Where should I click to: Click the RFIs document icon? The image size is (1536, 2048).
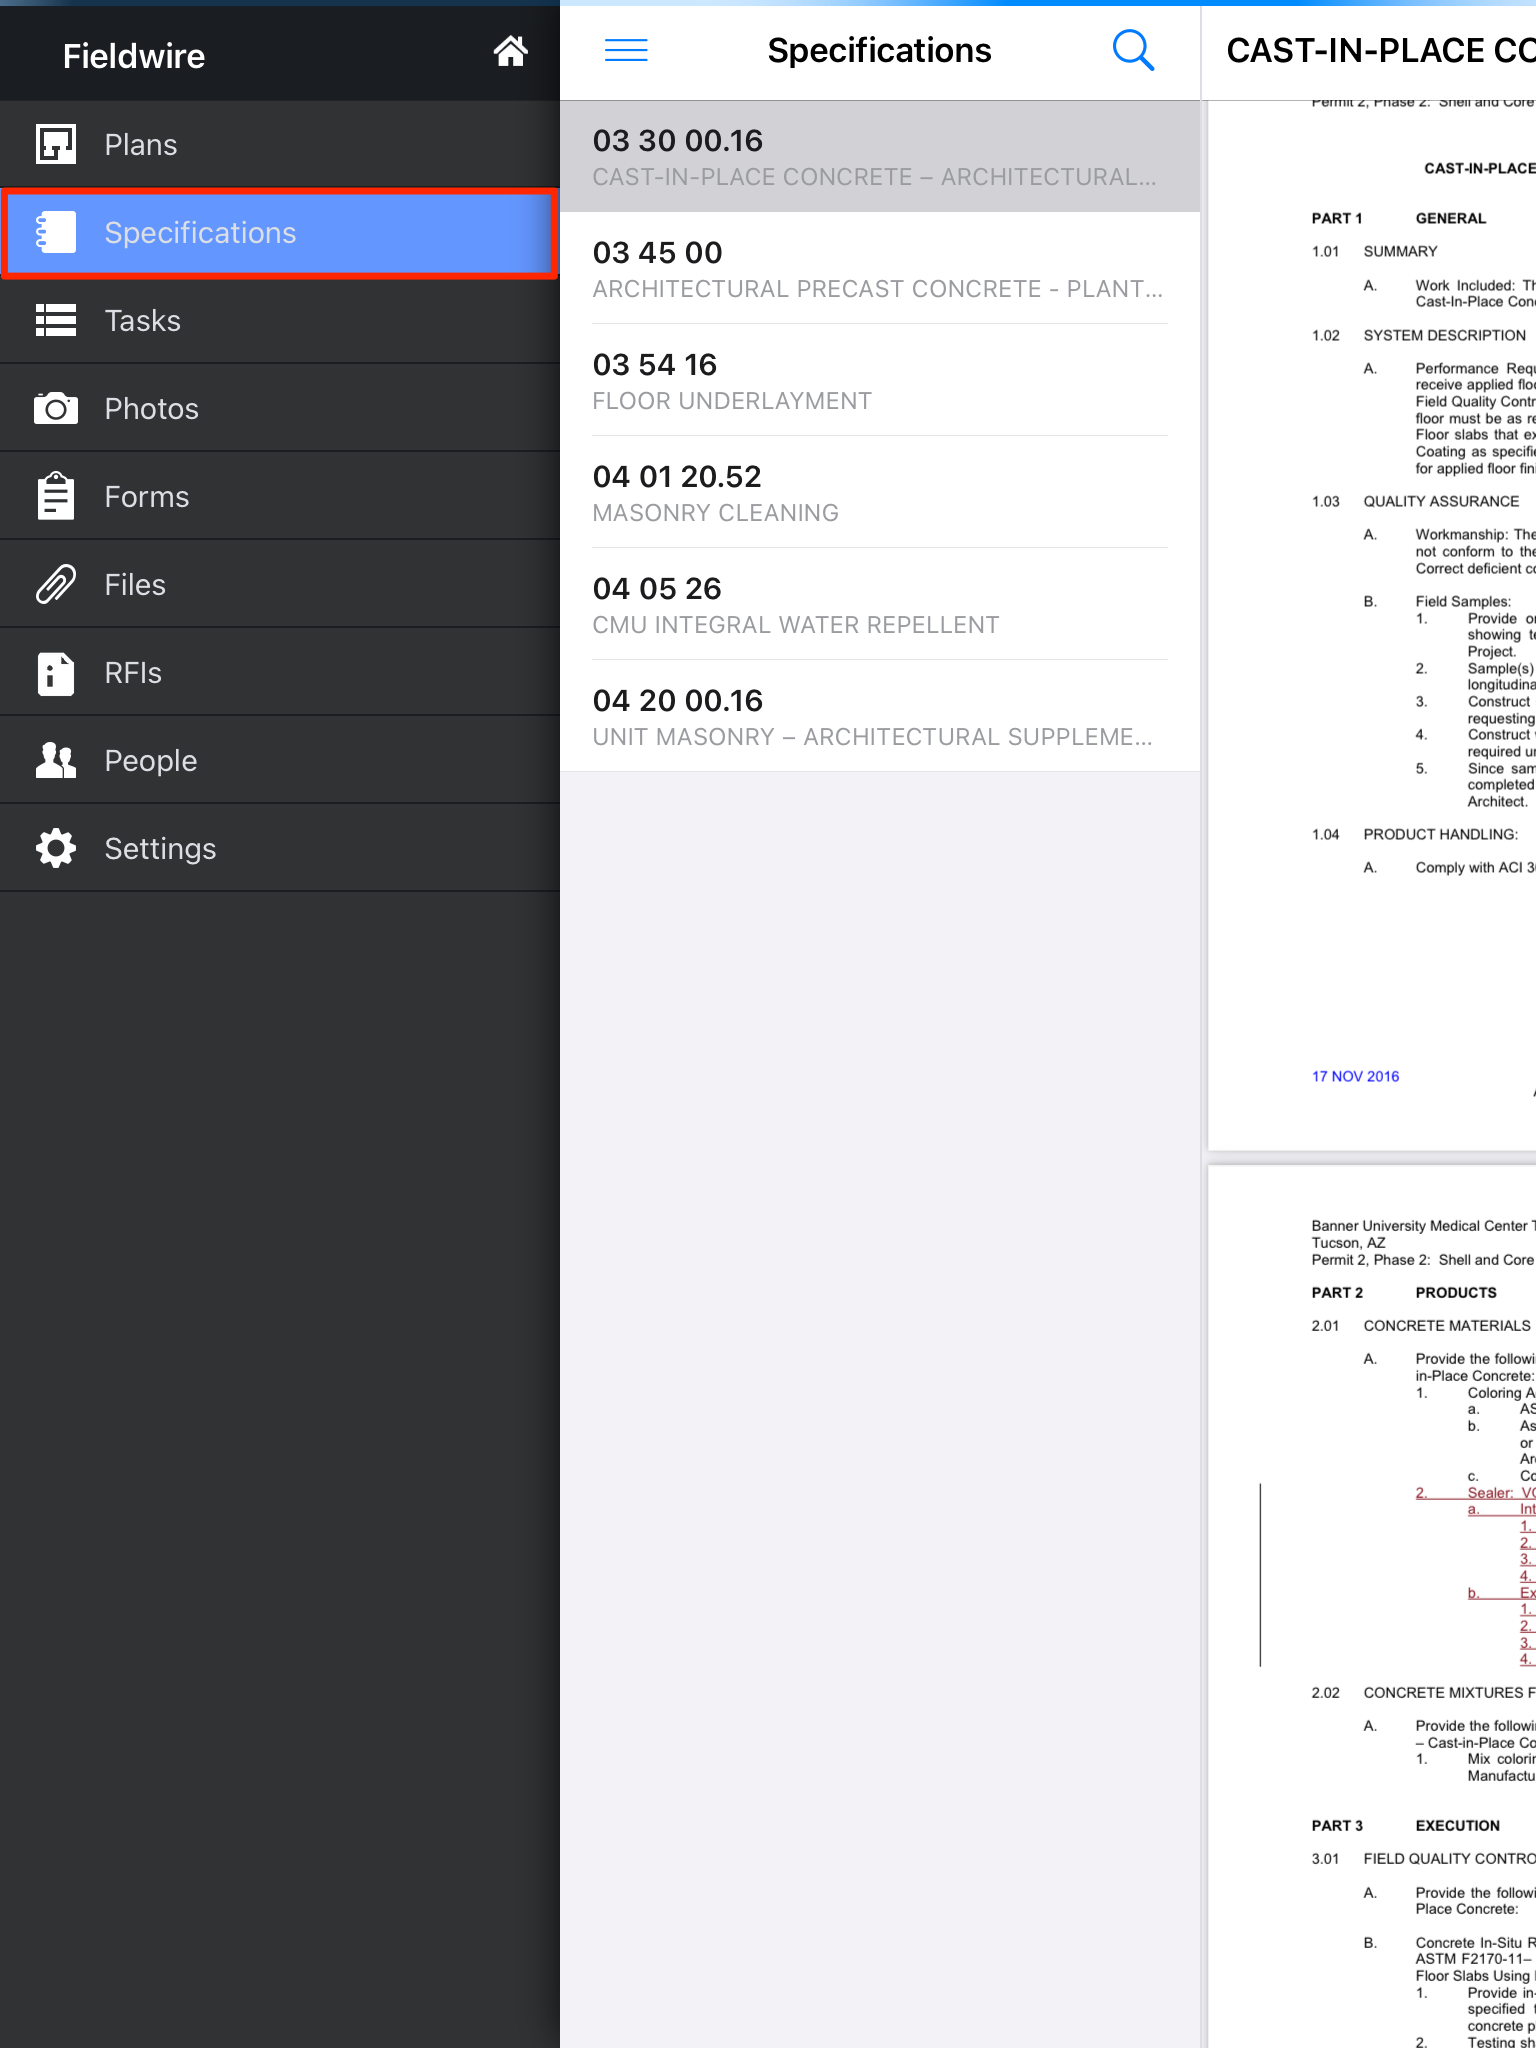[56, 672]
